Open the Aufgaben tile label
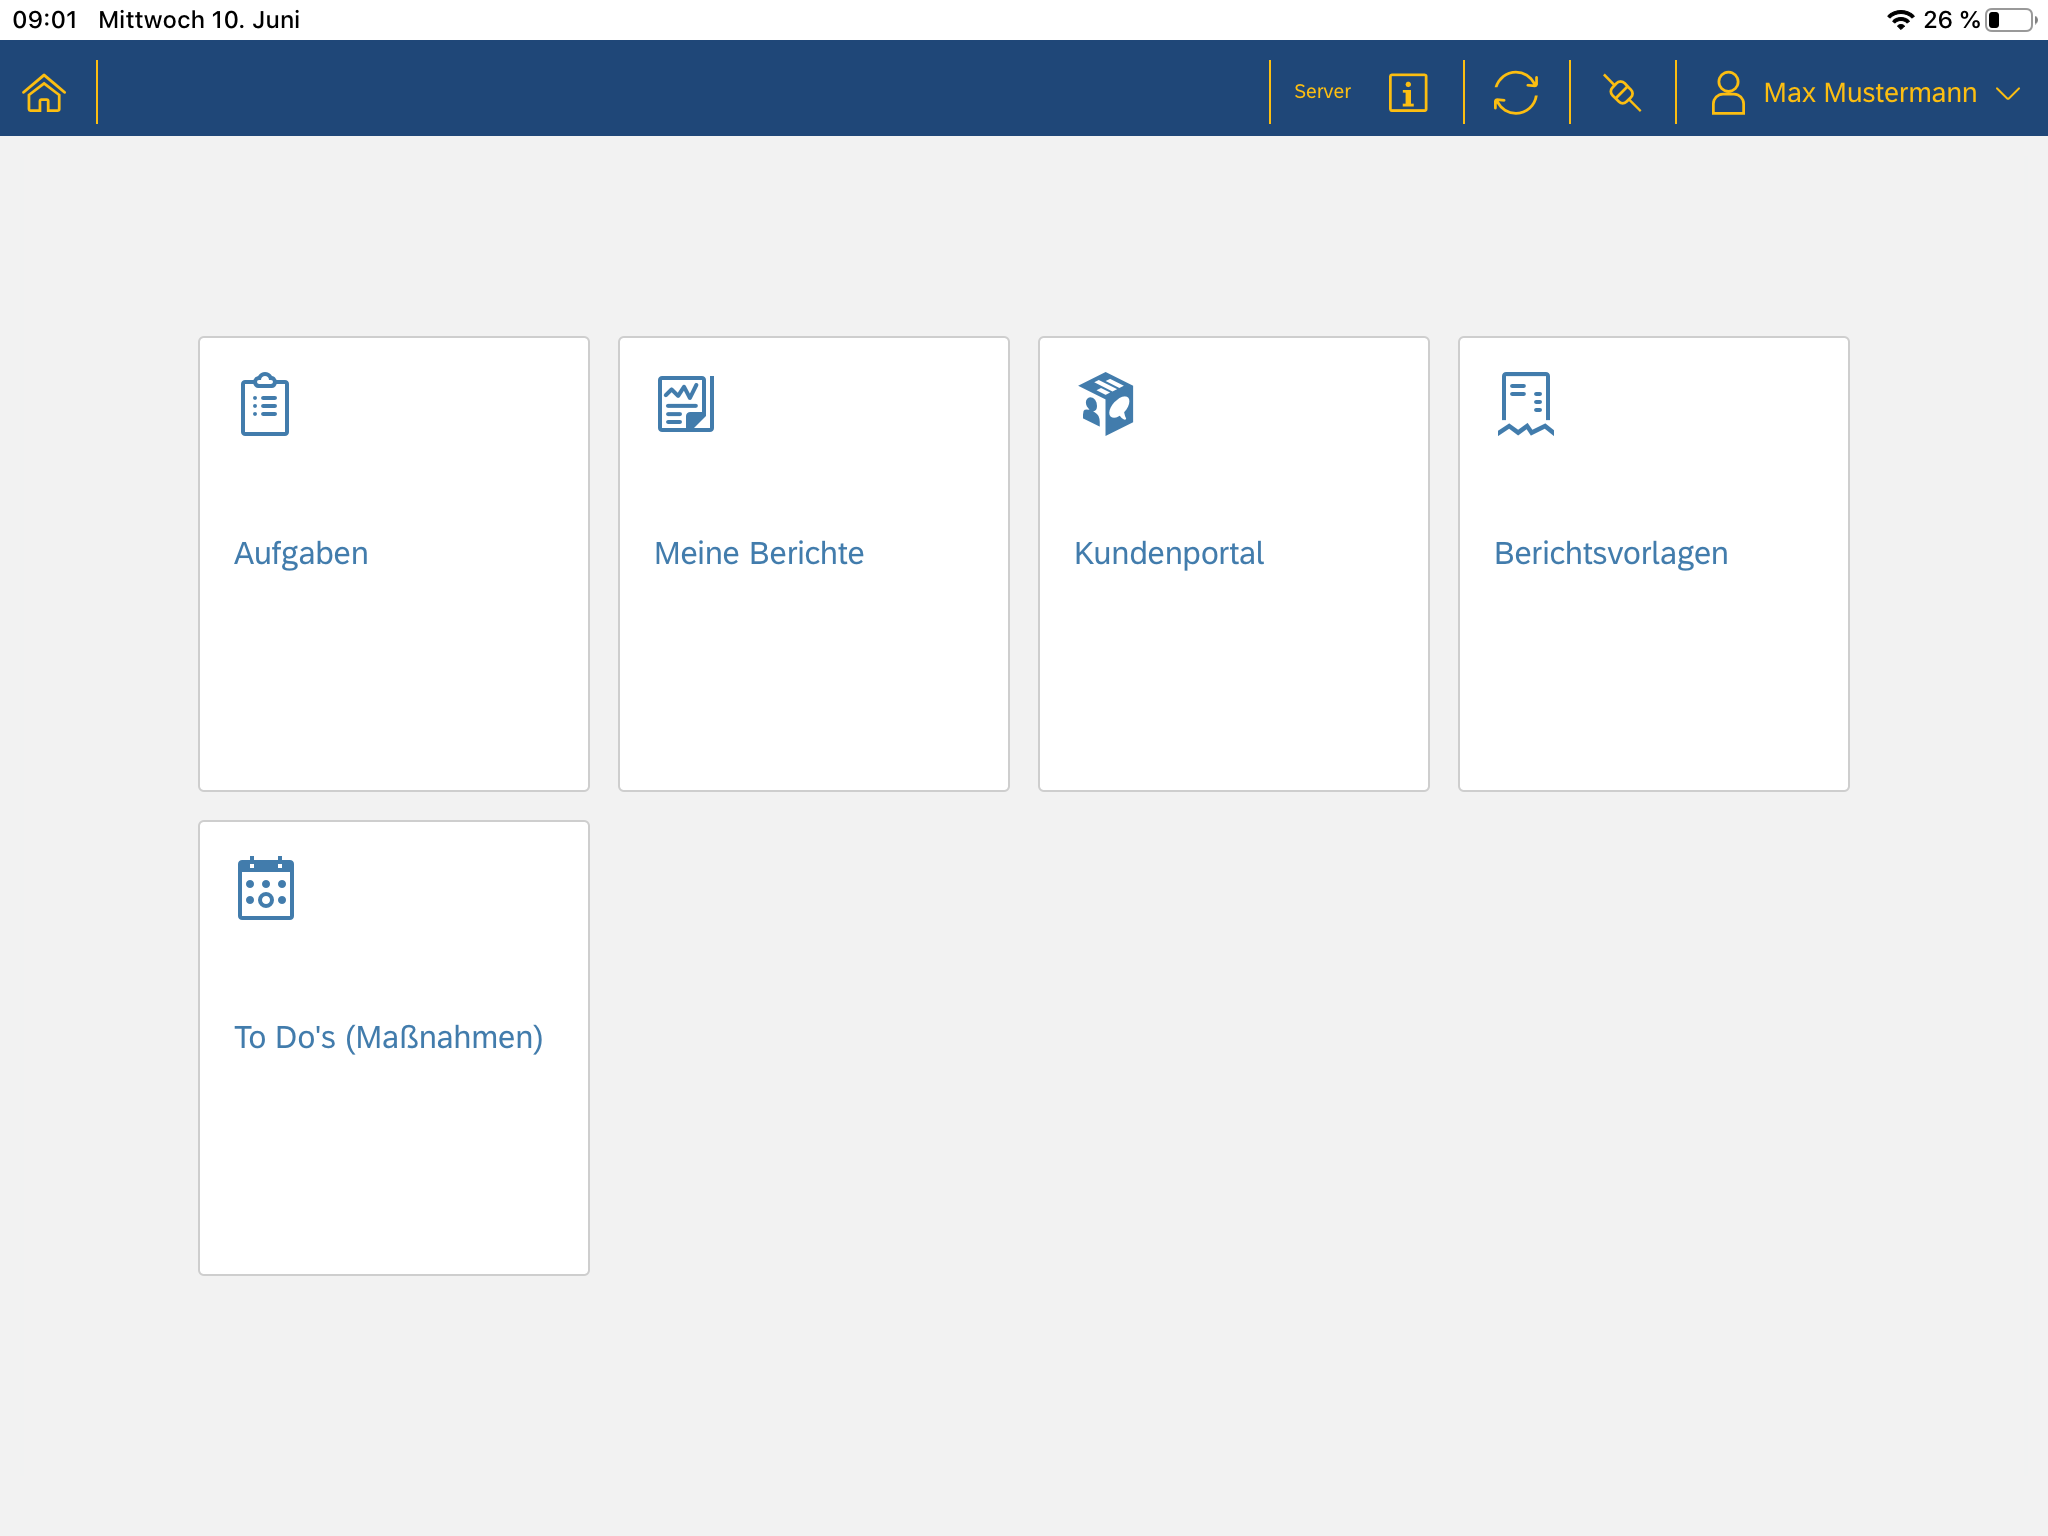This screenshot has width=2048, height=1536. pyautogui.click(x=301, y=553)
